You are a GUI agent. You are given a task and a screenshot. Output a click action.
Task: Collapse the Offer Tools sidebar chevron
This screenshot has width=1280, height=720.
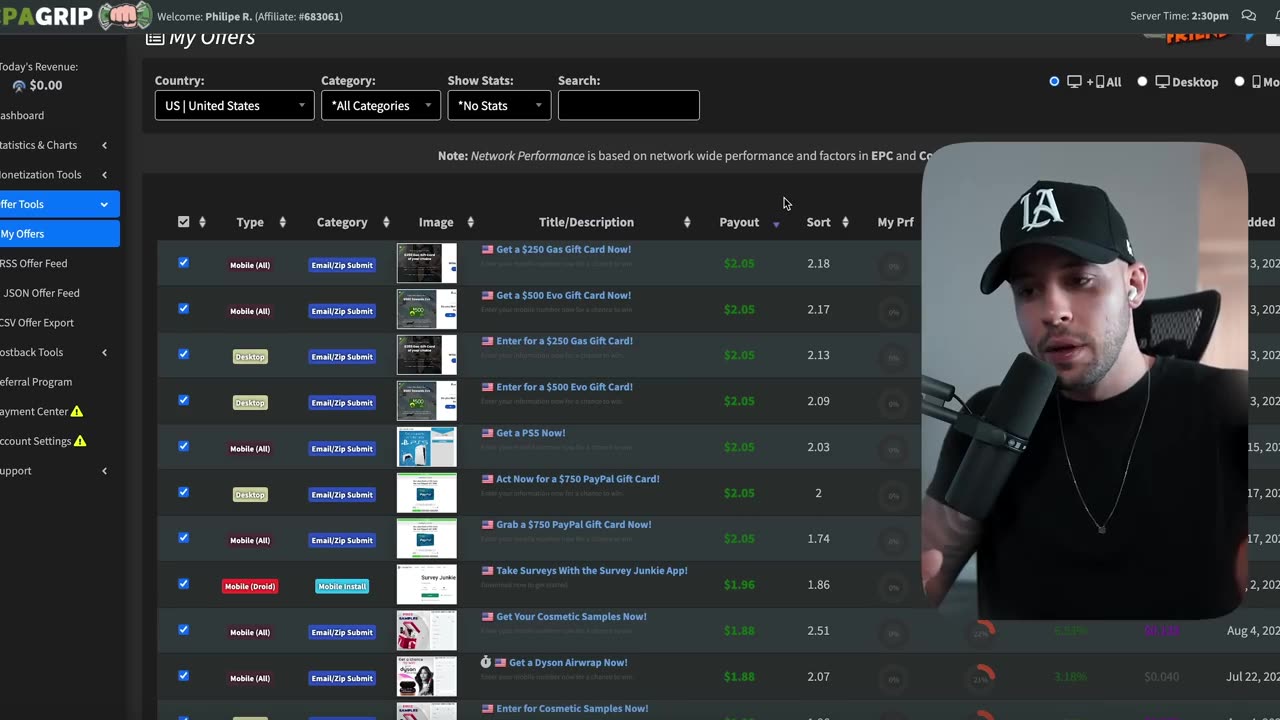point(104,204)
